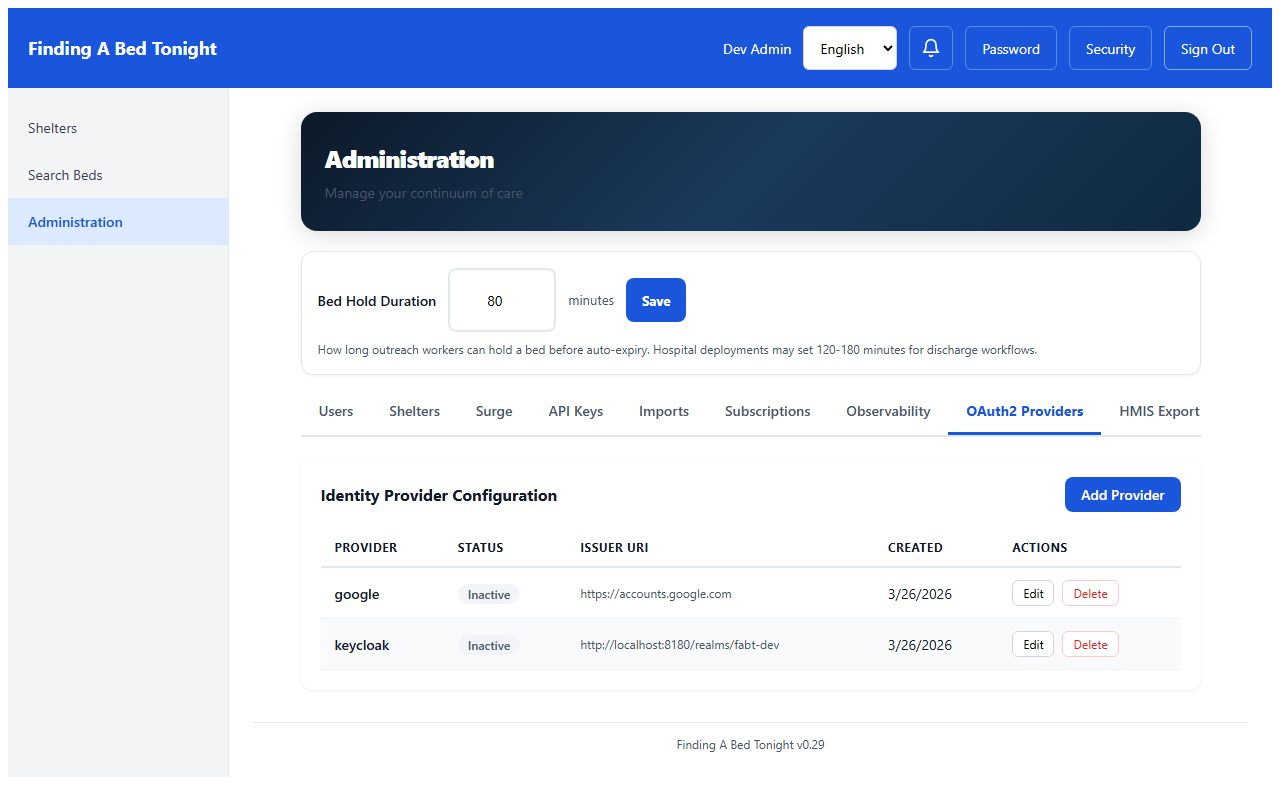Switch to the Surge tab

[x=493, y=411]
